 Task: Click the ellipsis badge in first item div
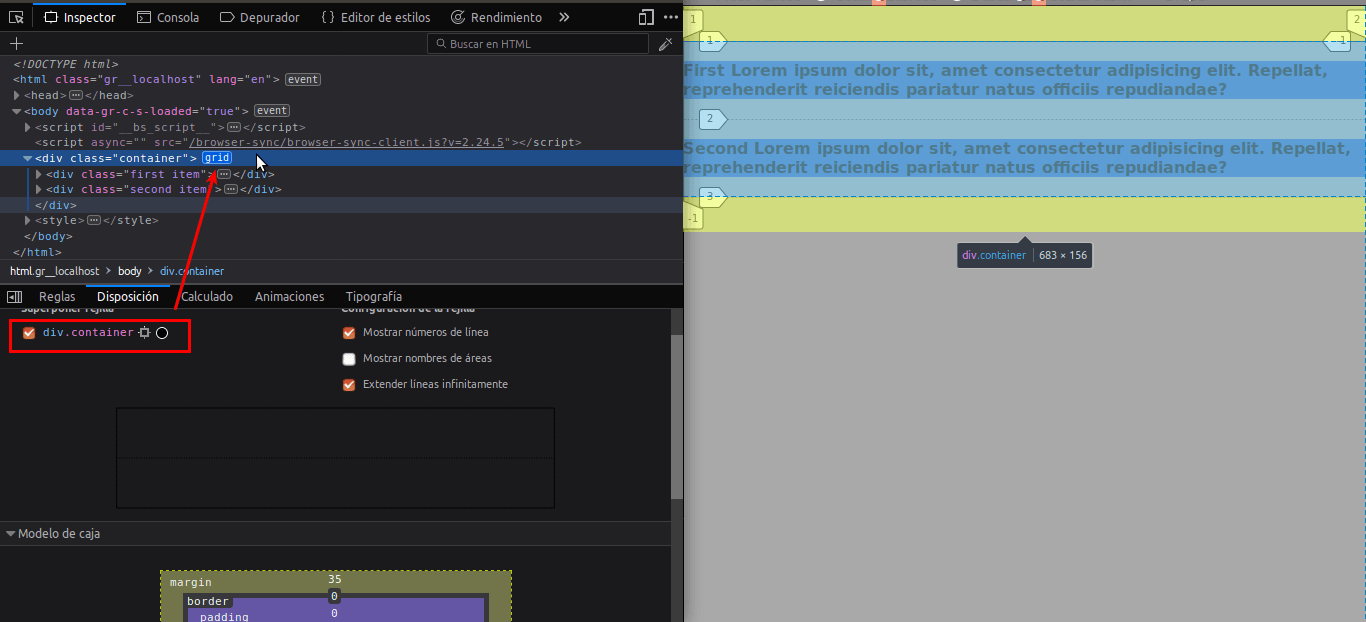pos(223,174)
